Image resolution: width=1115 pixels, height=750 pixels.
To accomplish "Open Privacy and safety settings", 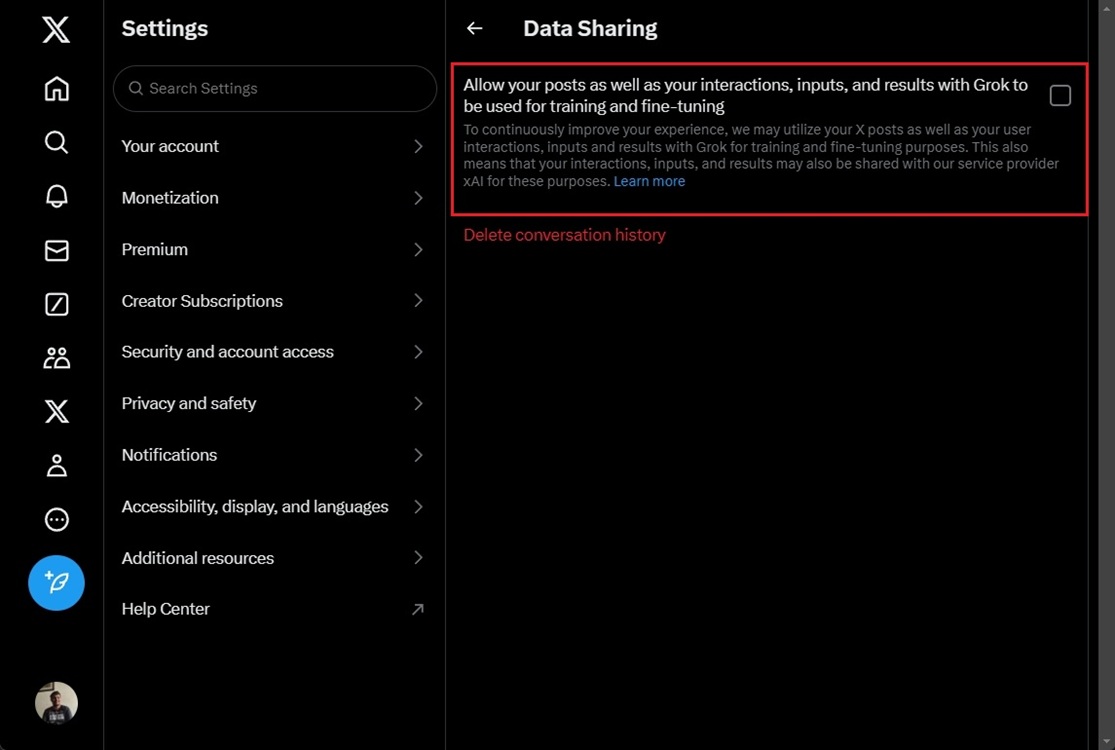I will [274, 403].
